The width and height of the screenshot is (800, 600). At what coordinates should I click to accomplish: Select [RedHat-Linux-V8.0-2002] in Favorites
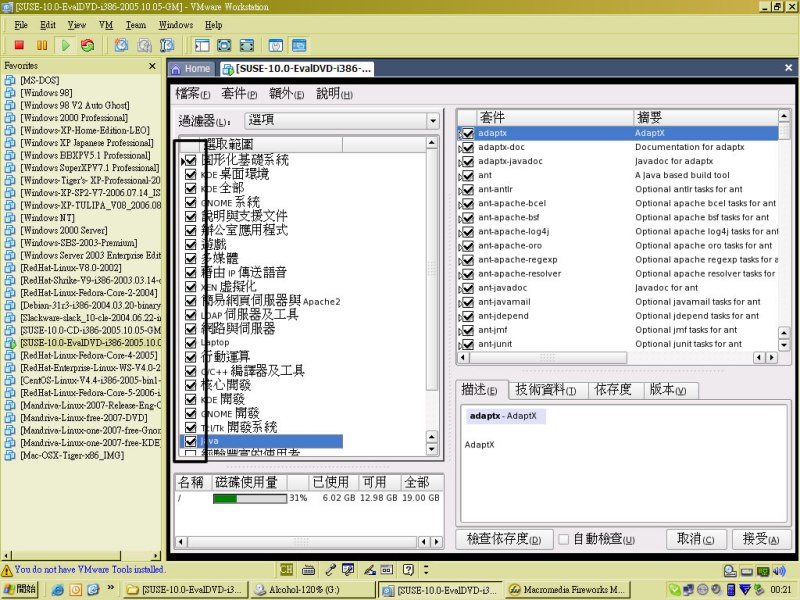(x=70, y=268)
